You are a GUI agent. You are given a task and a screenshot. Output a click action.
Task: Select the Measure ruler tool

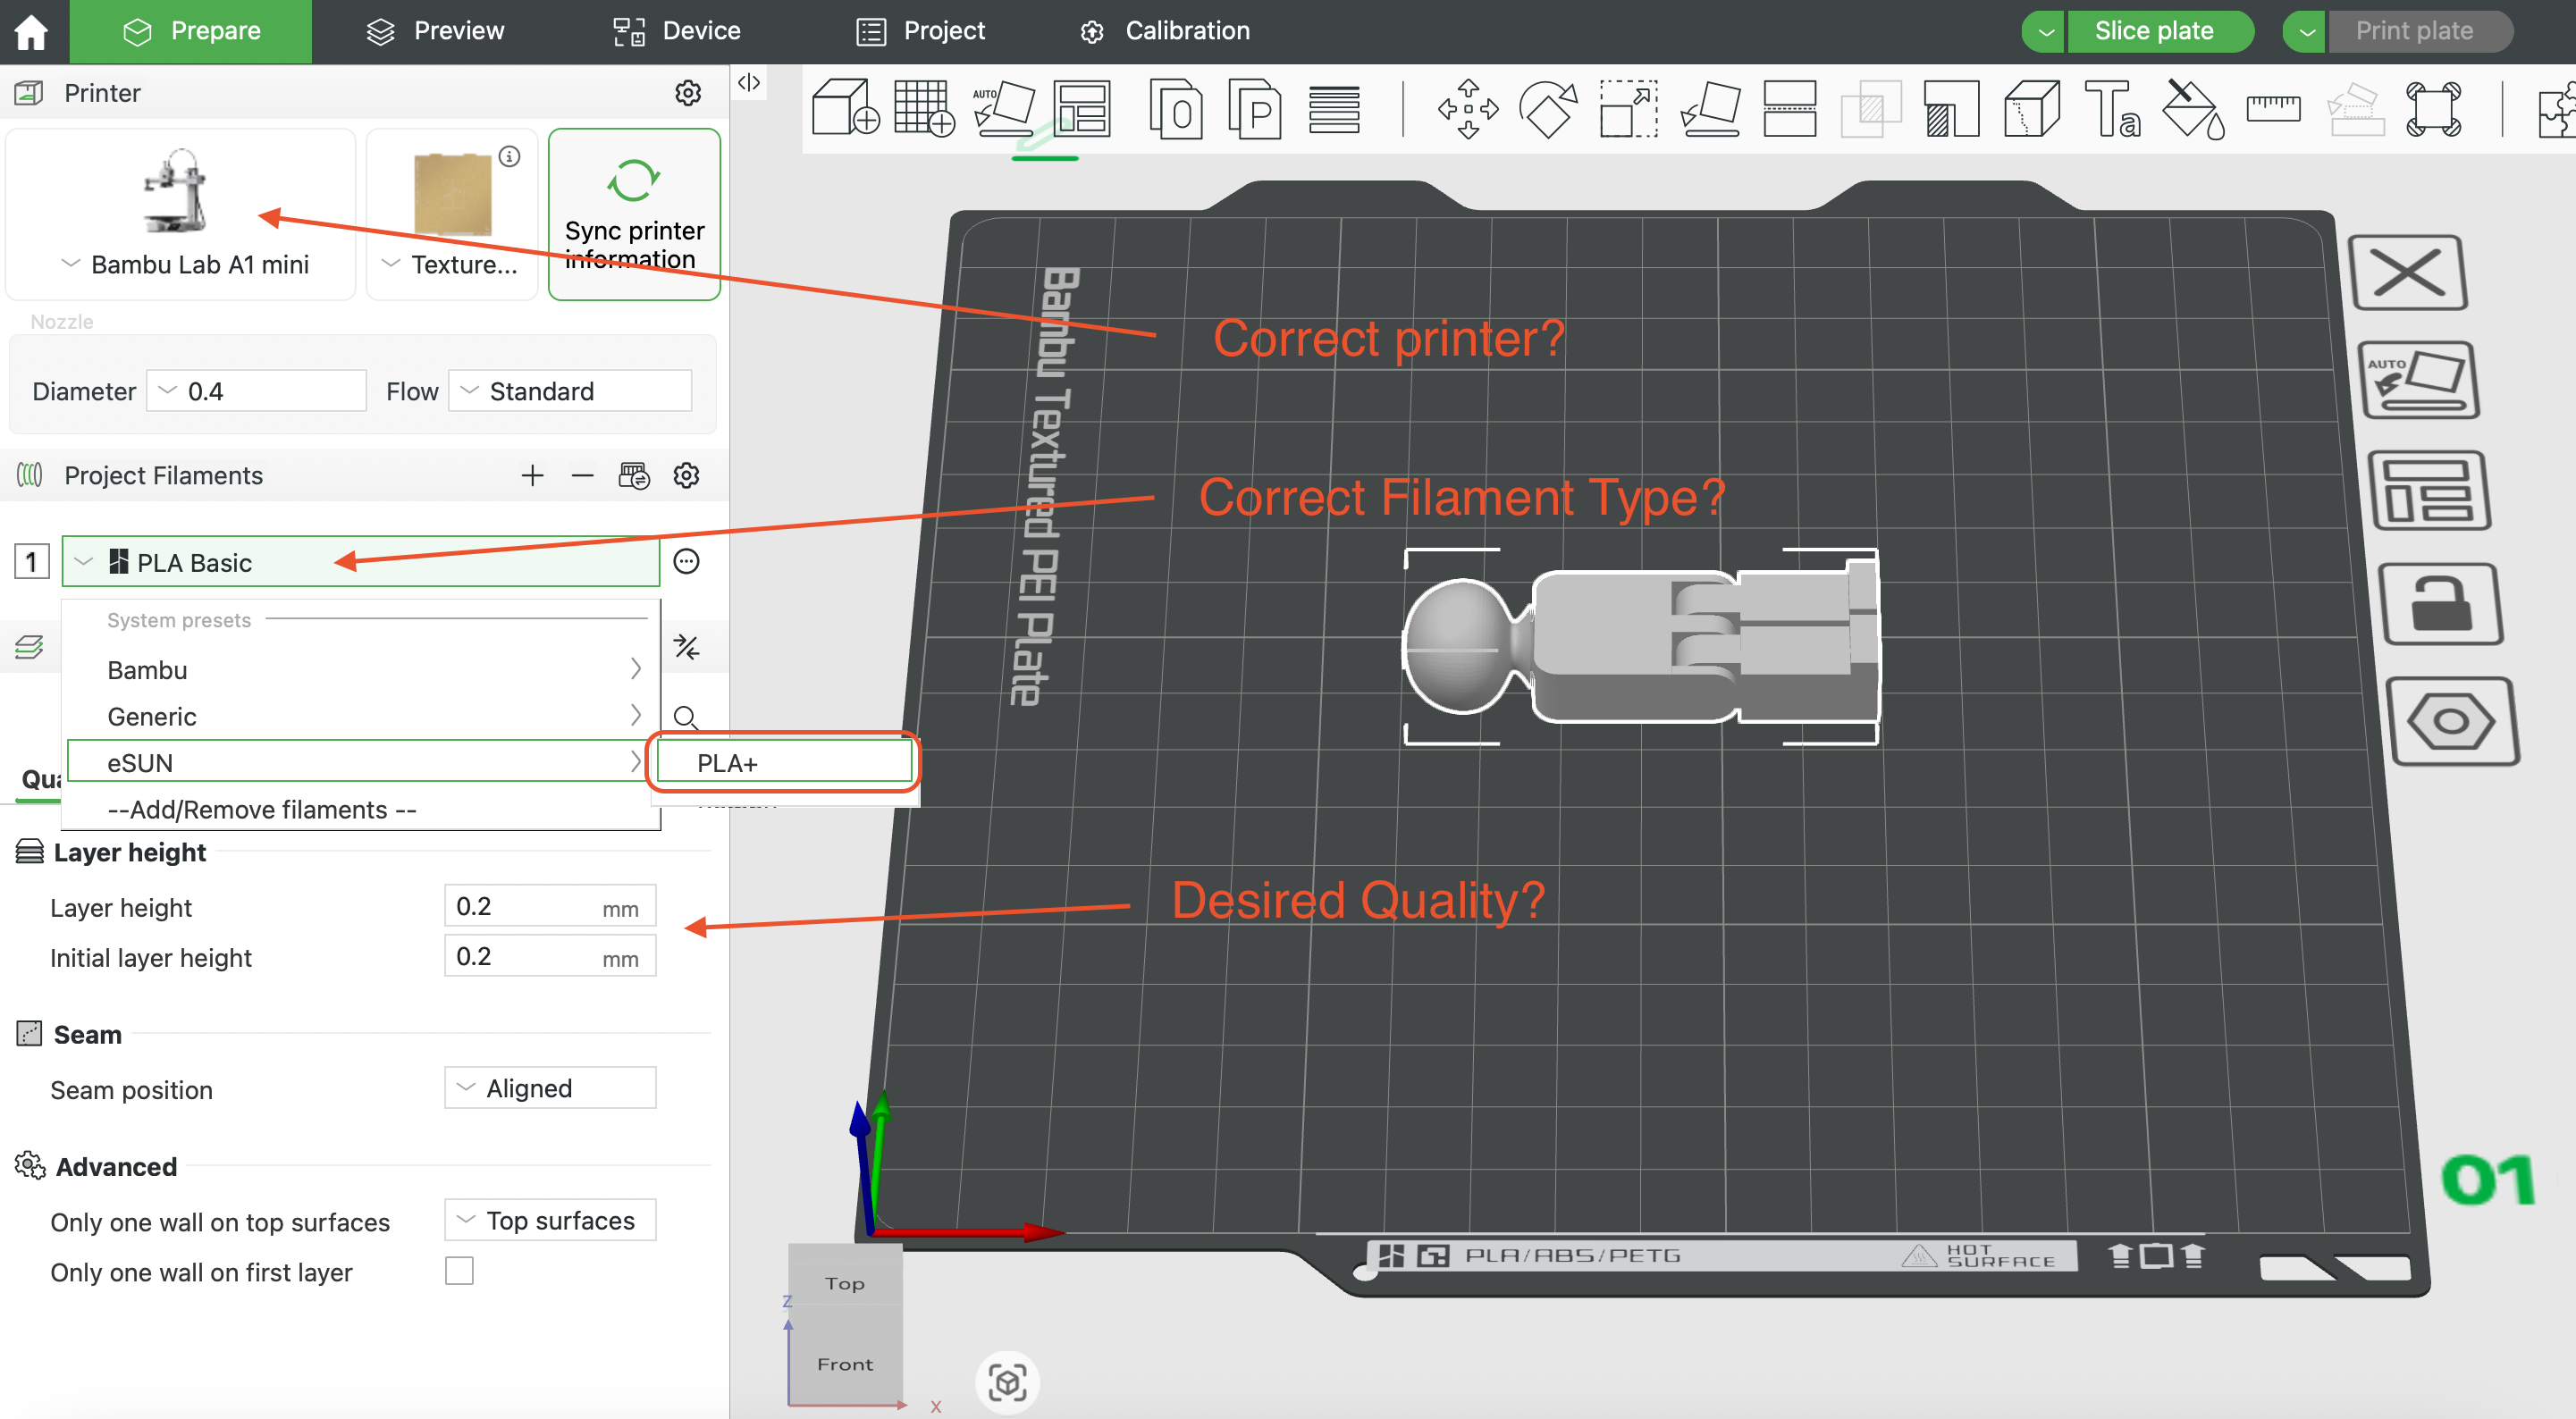pos(2273,108)
